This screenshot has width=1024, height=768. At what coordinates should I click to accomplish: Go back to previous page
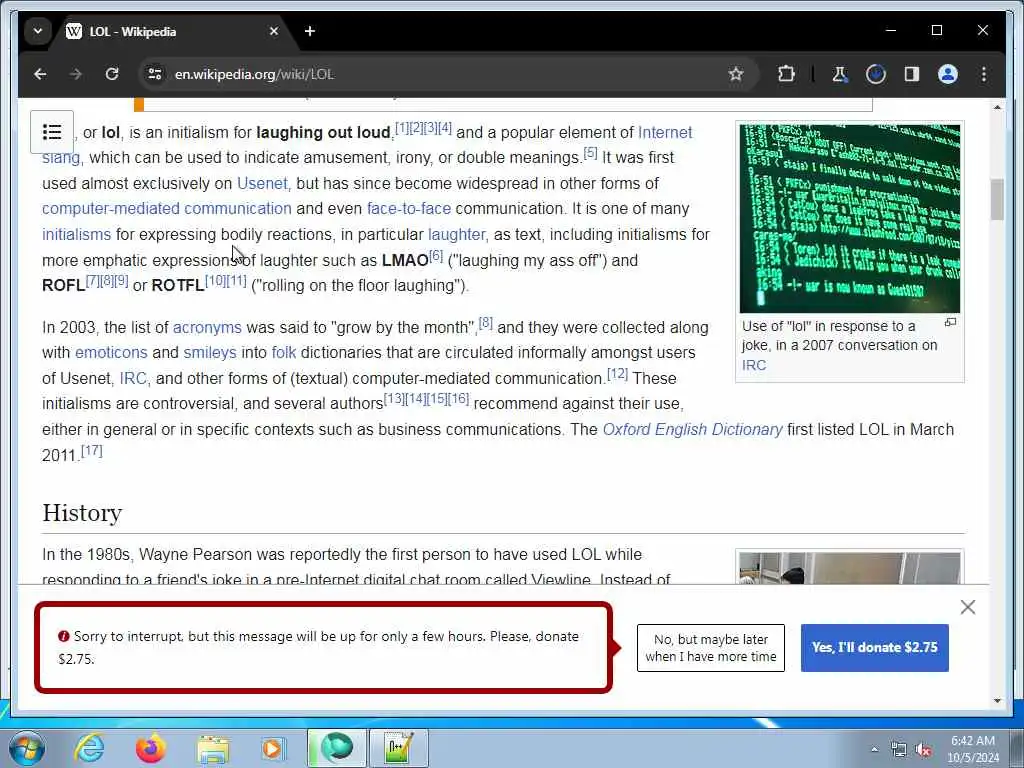click(40, 74)
